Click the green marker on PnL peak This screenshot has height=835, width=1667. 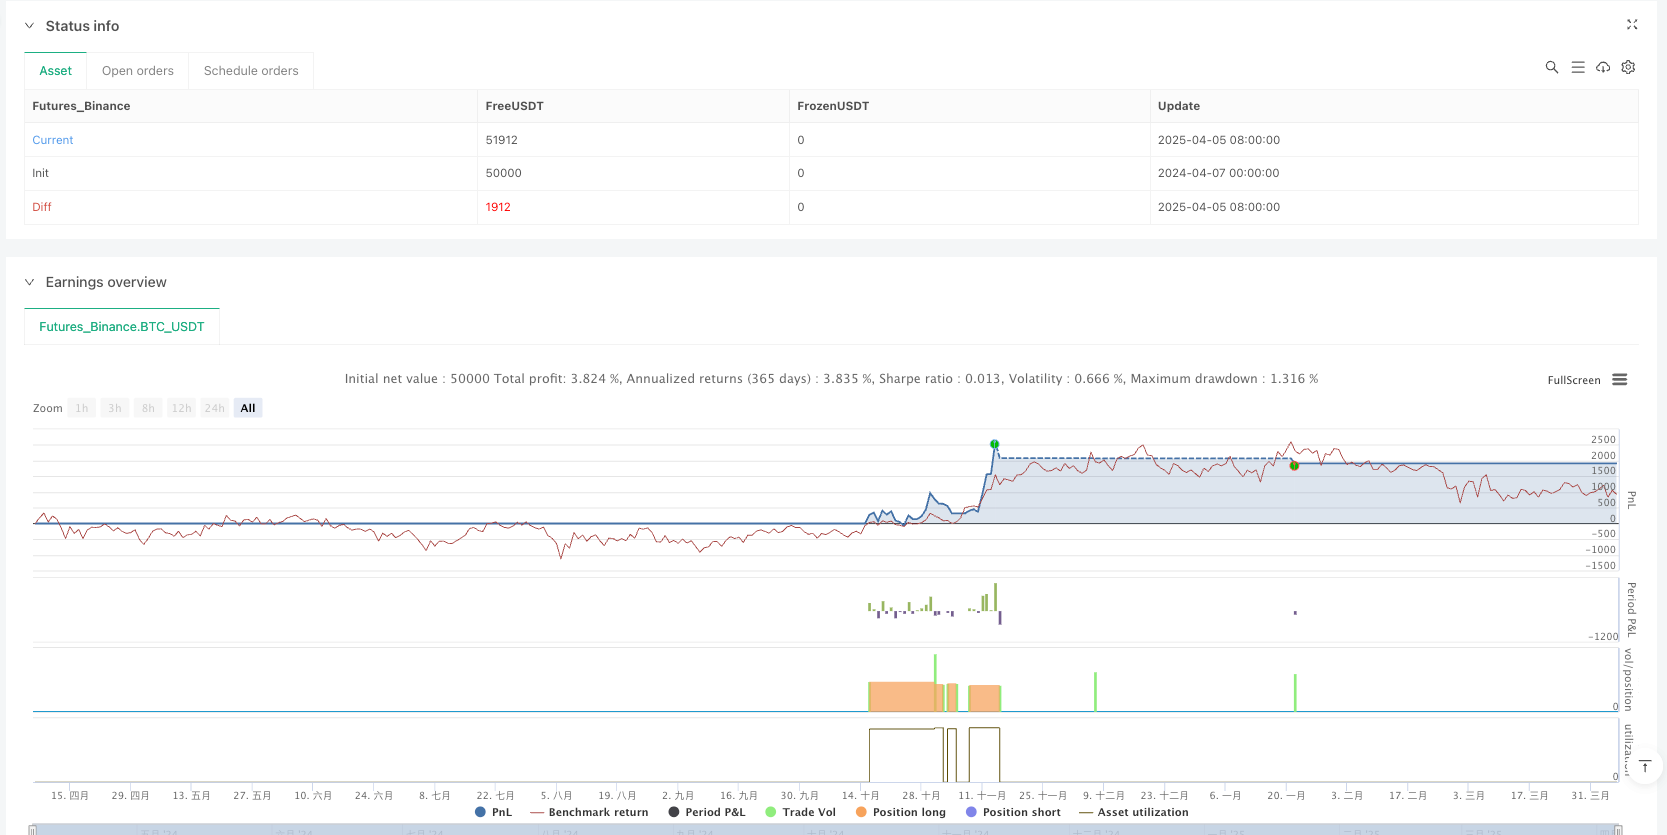coord(994,444)
